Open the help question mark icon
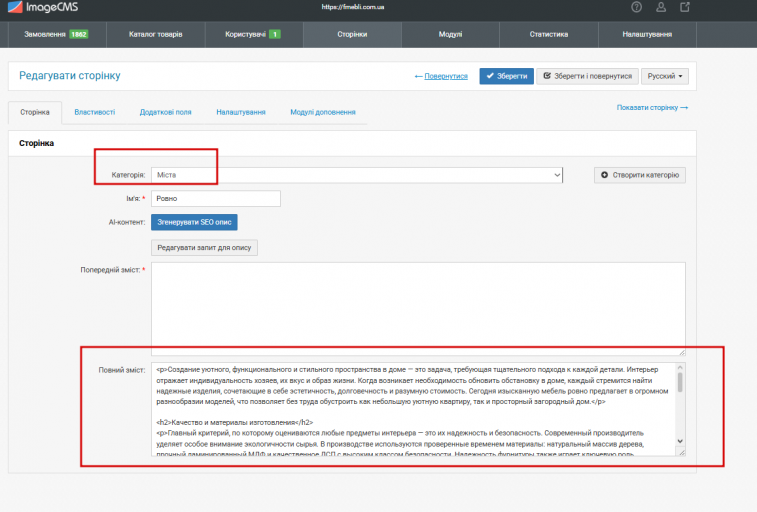Viewport: 757px width, 512px height. [636, 7]
